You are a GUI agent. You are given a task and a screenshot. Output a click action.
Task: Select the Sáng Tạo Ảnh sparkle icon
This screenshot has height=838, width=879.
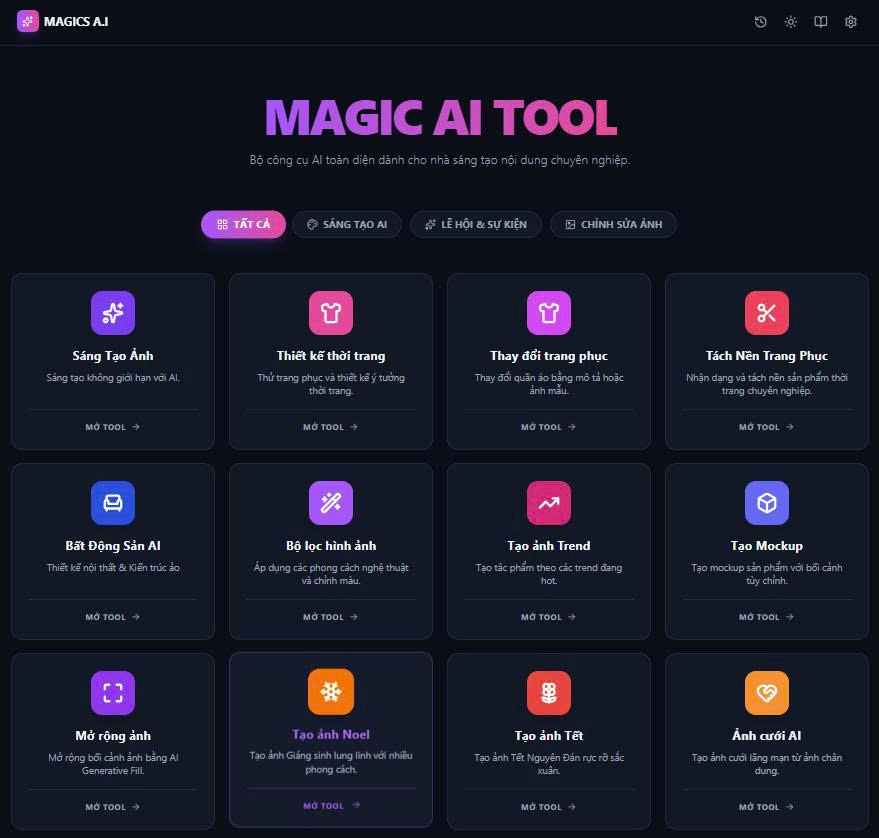click(112, 313)
